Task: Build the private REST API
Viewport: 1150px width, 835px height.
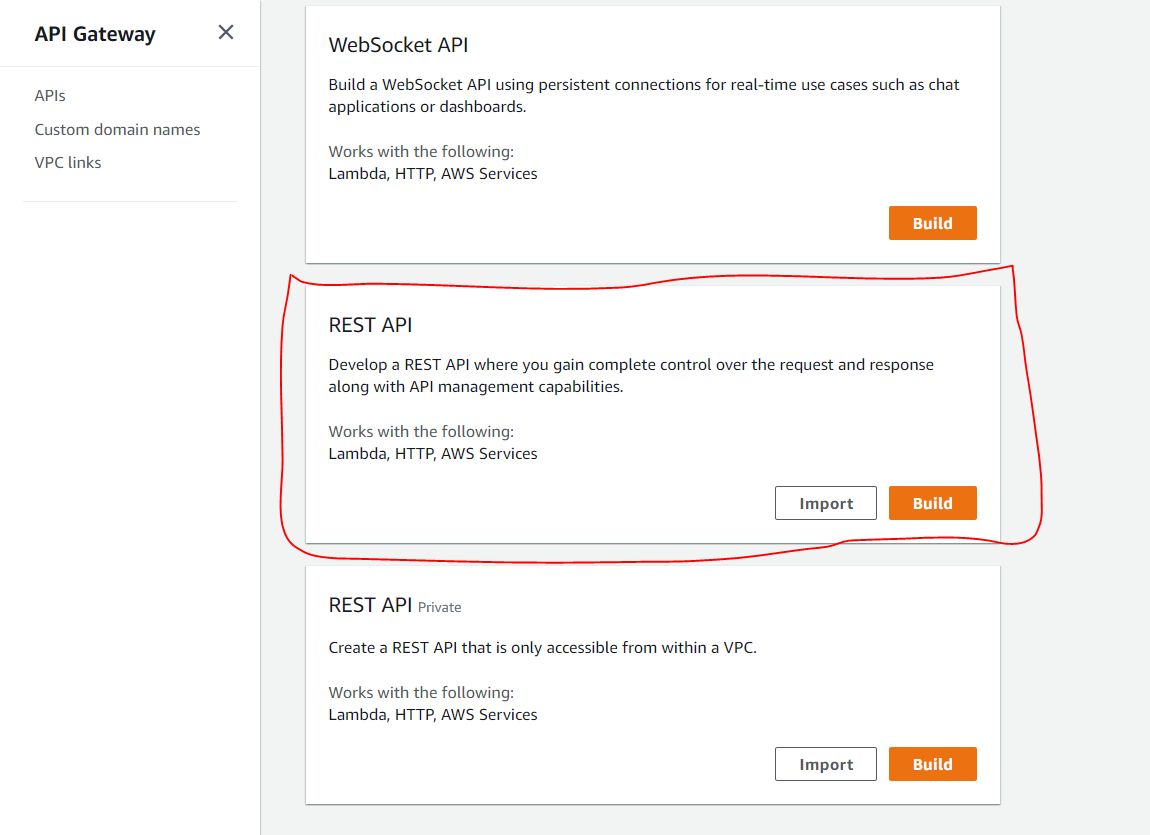Action: click(x=932, y=764)
